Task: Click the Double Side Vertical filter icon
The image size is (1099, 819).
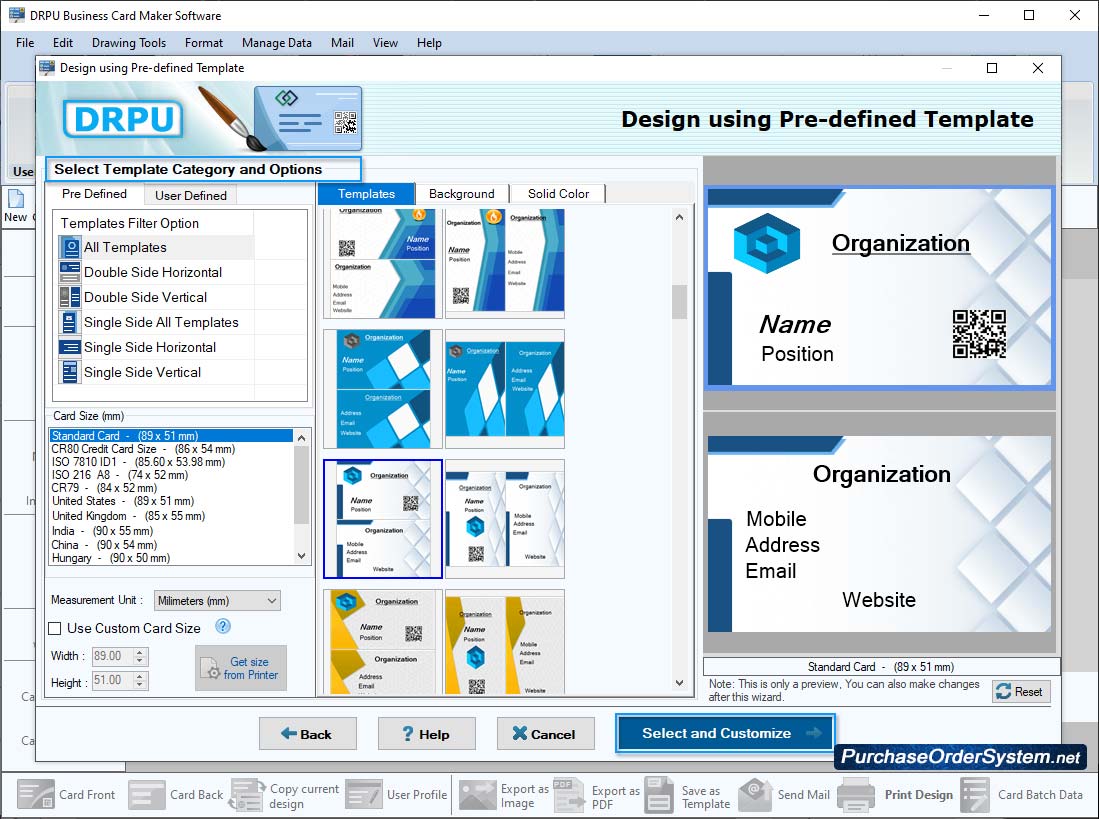Action: point(69,297)
